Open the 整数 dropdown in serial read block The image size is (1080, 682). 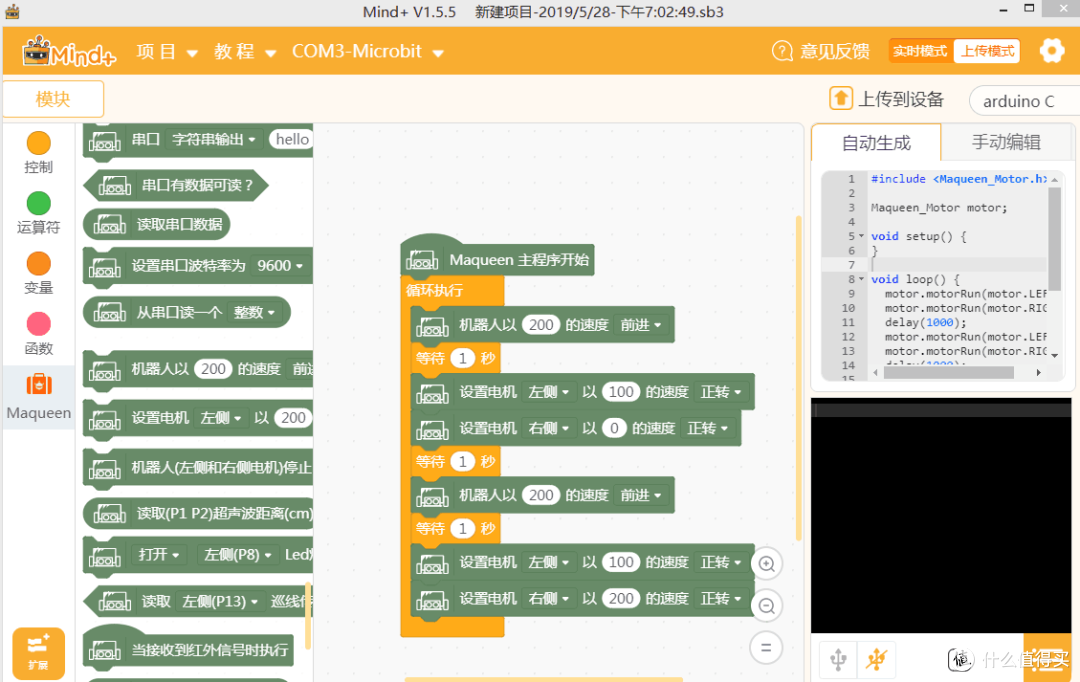pyautogui.click(x=253, y=313)
